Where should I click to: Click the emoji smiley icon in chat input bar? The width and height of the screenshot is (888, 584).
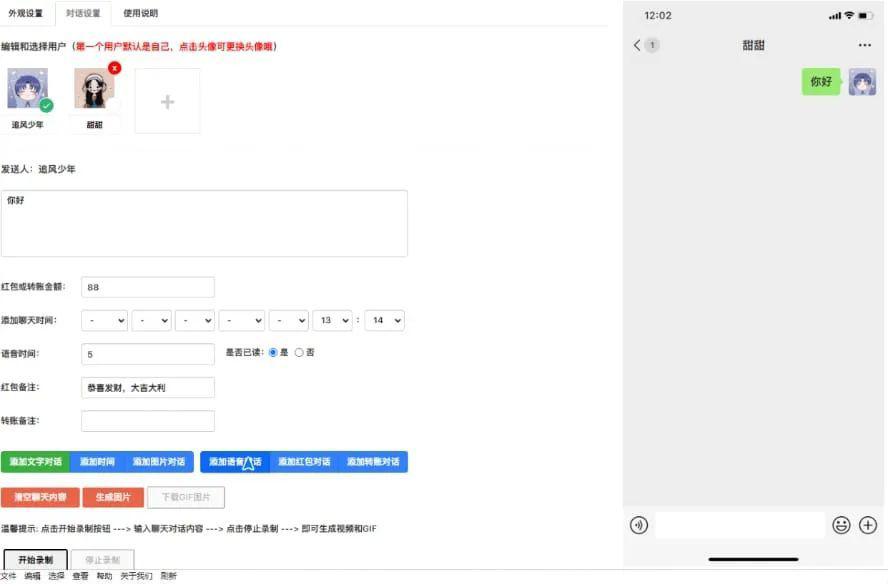(x=843, y=524)
